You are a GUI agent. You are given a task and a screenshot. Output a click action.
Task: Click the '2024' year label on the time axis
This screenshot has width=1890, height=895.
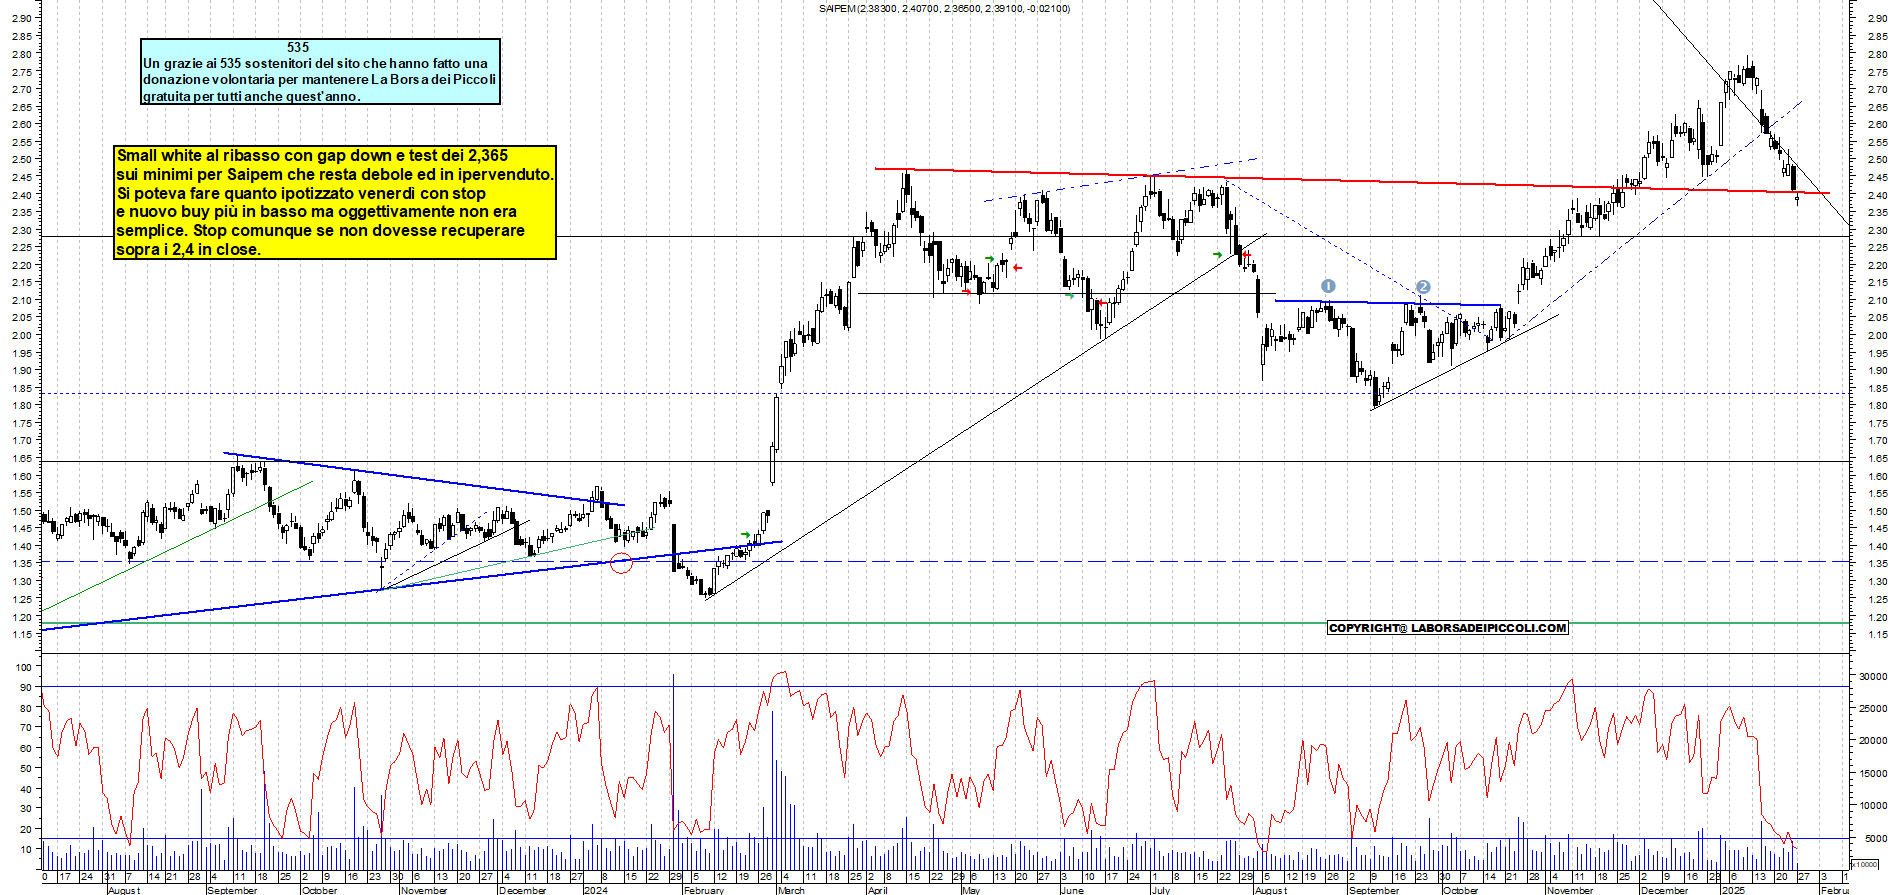[595, 890]
